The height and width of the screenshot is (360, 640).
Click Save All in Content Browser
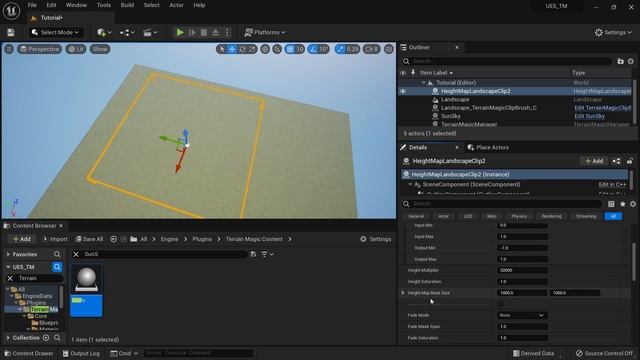coord(89,239)
